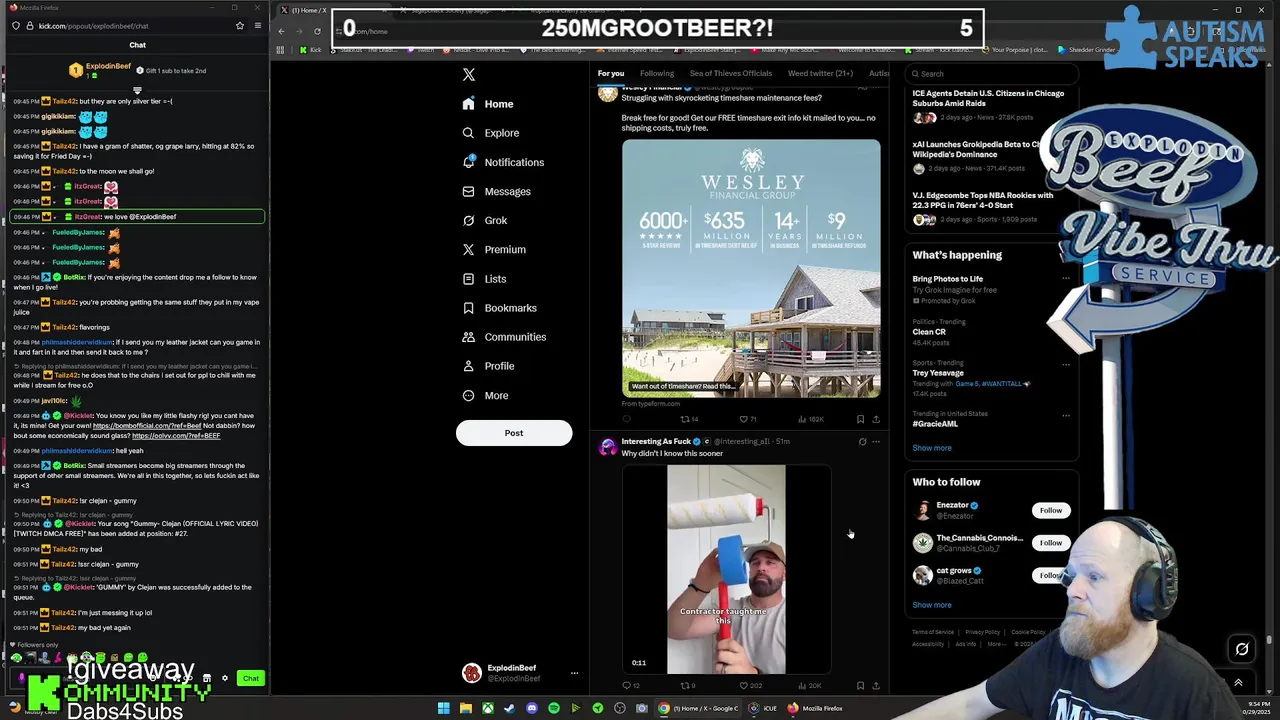Image resolution: width=1280 pixels, height=720 pixels.
Task: Open the Wesley Financial Group ad image
Action: pos(751,268)
